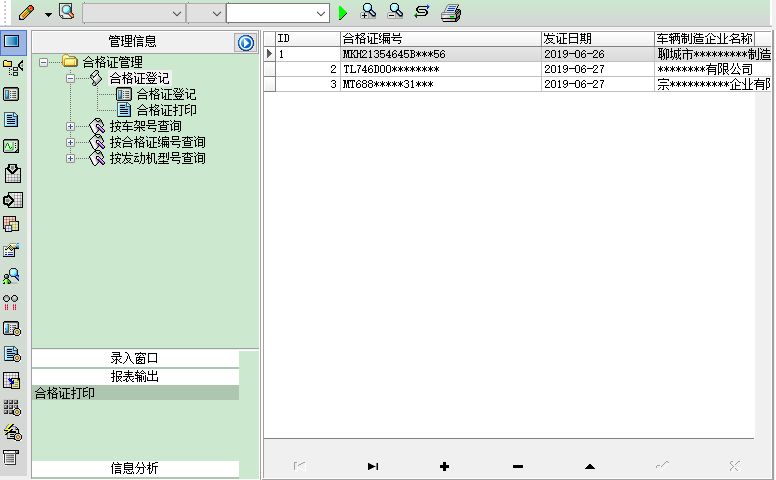Select the 合格证管理 folder in tree
Screen dimensions: 776x480
112,62
